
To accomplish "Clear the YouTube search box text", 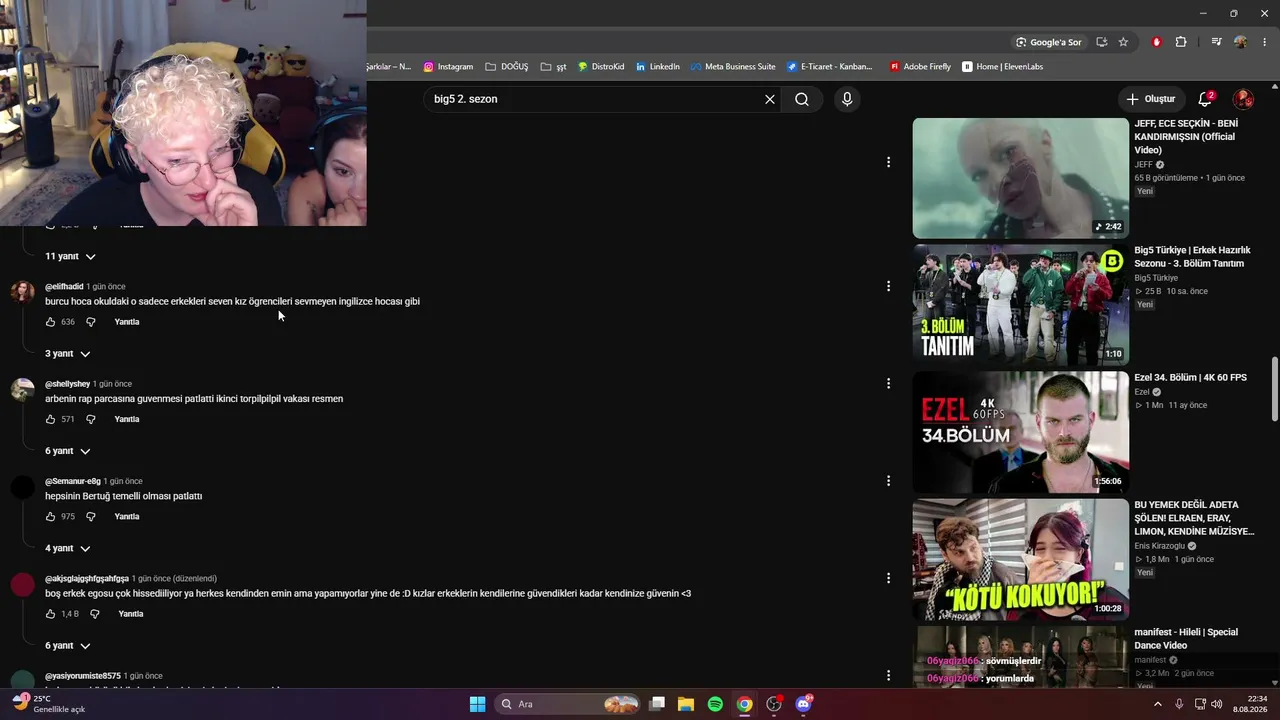I will [770, 99].
